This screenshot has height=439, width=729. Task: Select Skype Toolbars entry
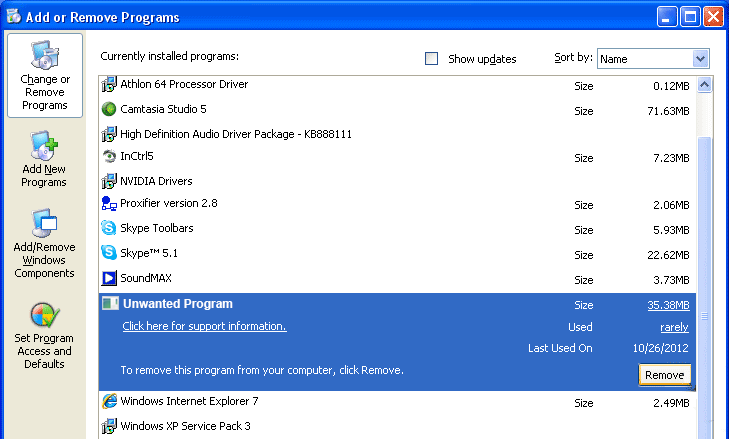(x=397, y=228)
